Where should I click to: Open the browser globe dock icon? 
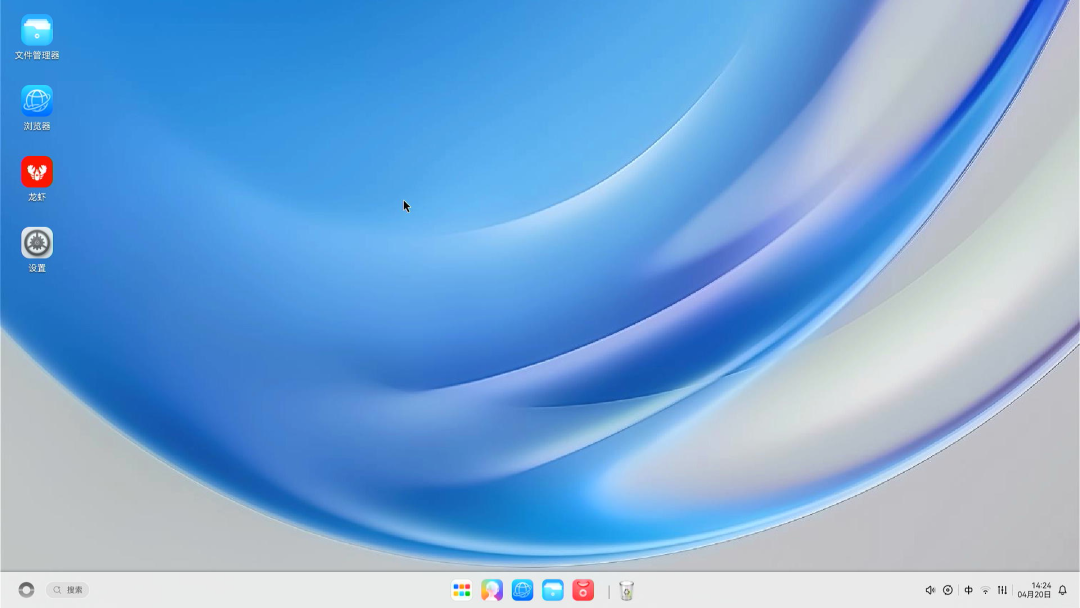tap(522, 590)
